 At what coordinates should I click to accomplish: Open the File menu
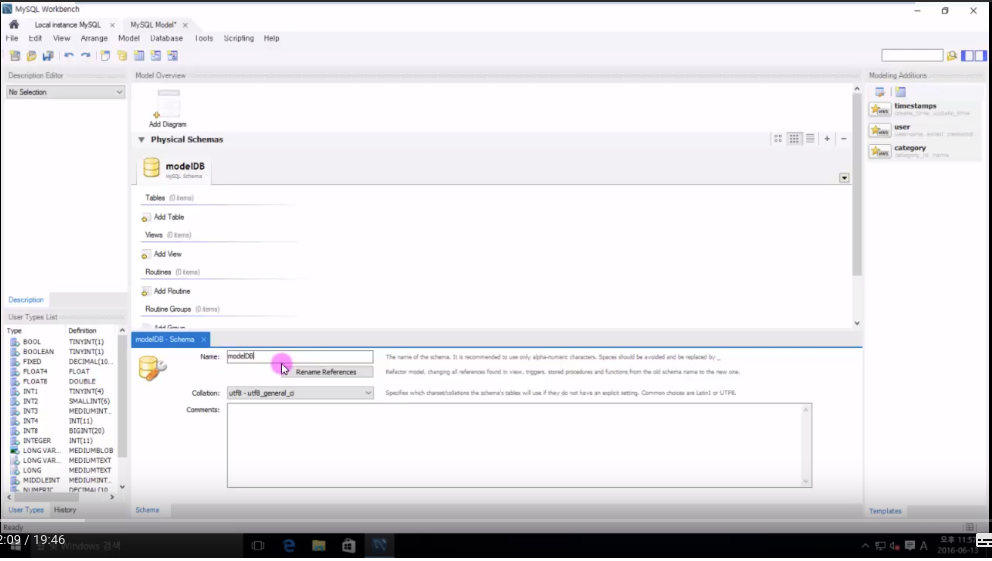[x=12, y=39]
